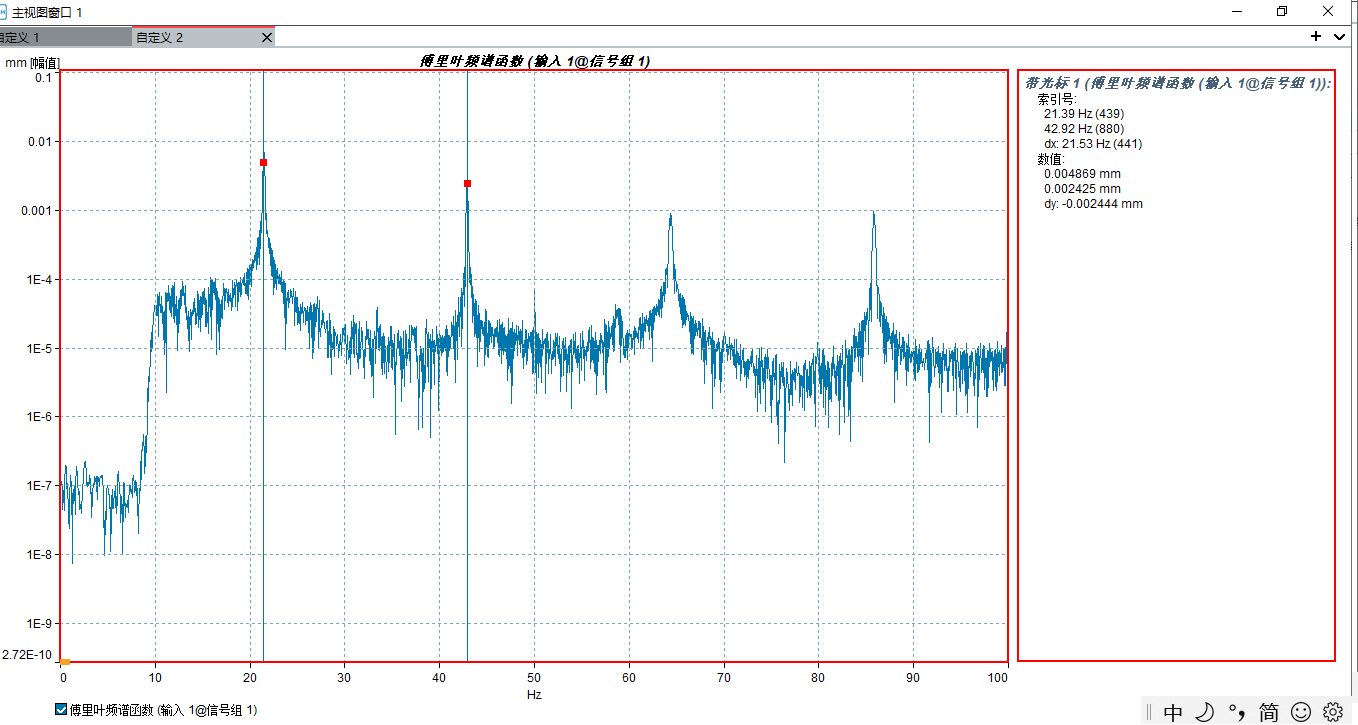Click the red cursor marker at 42.92 Hz
Viewport: 1358px width, 725px height.
click(x=467, y=183)
